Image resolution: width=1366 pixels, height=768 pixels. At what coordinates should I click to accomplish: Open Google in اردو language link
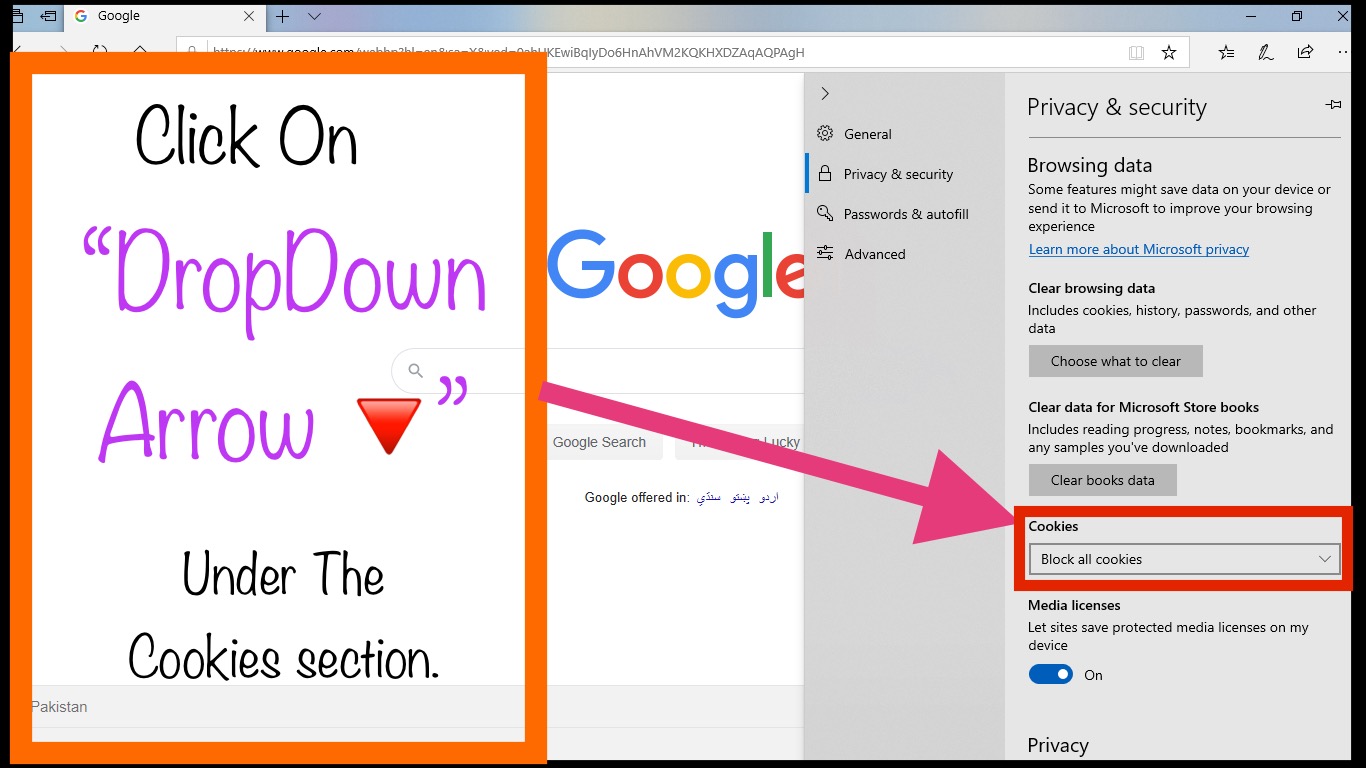[768, 497]
